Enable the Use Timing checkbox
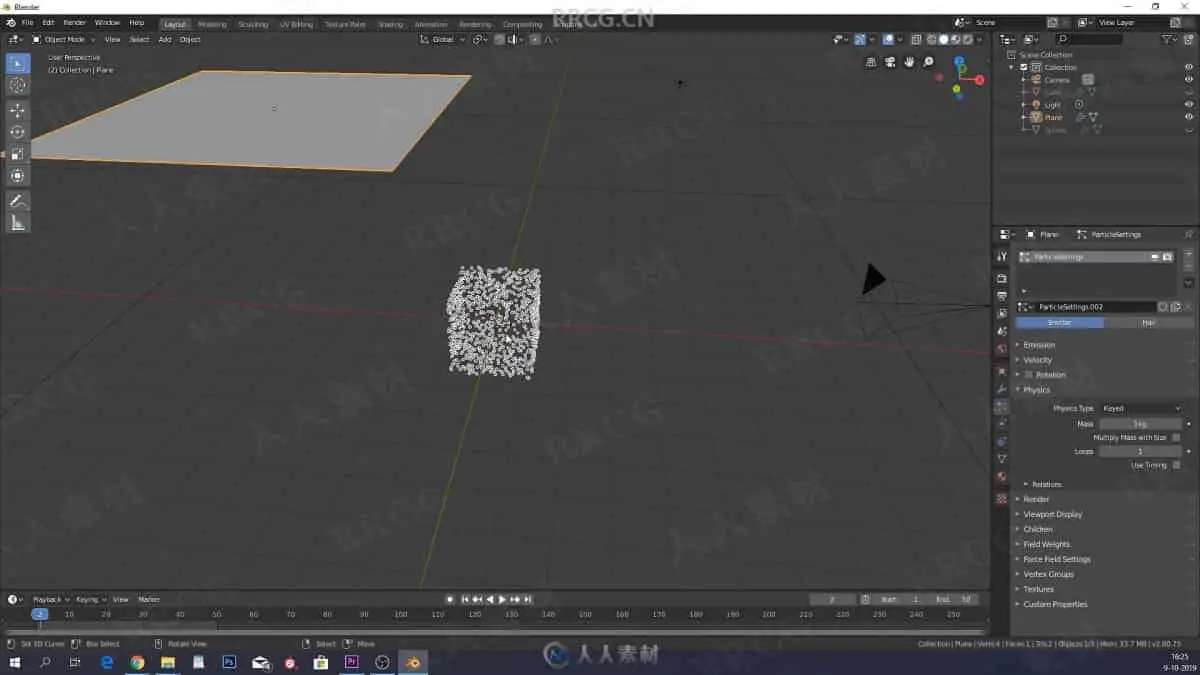The image size is (1200, 675). coord(1176,465)
